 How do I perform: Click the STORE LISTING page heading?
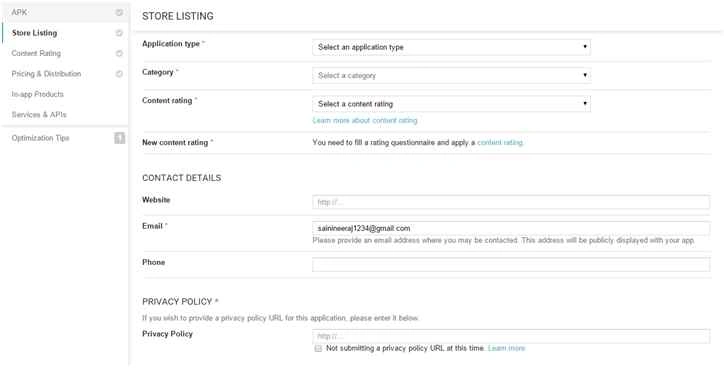point(178,16)
